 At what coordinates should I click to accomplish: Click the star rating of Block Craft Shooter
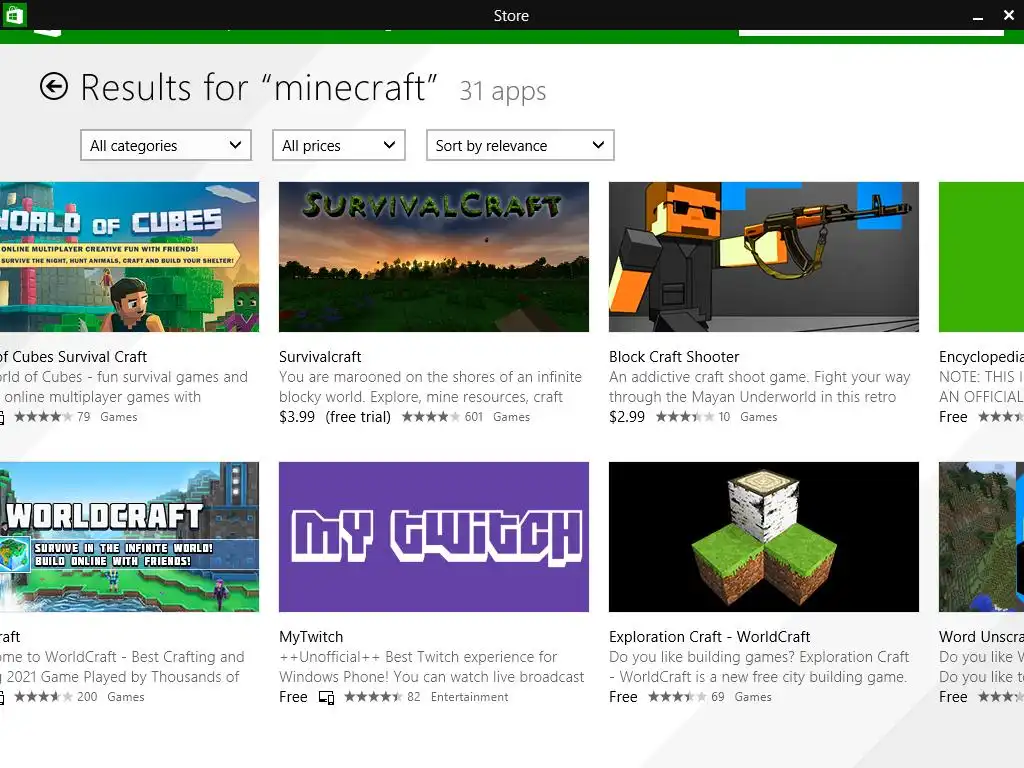[x=684, y=417]
